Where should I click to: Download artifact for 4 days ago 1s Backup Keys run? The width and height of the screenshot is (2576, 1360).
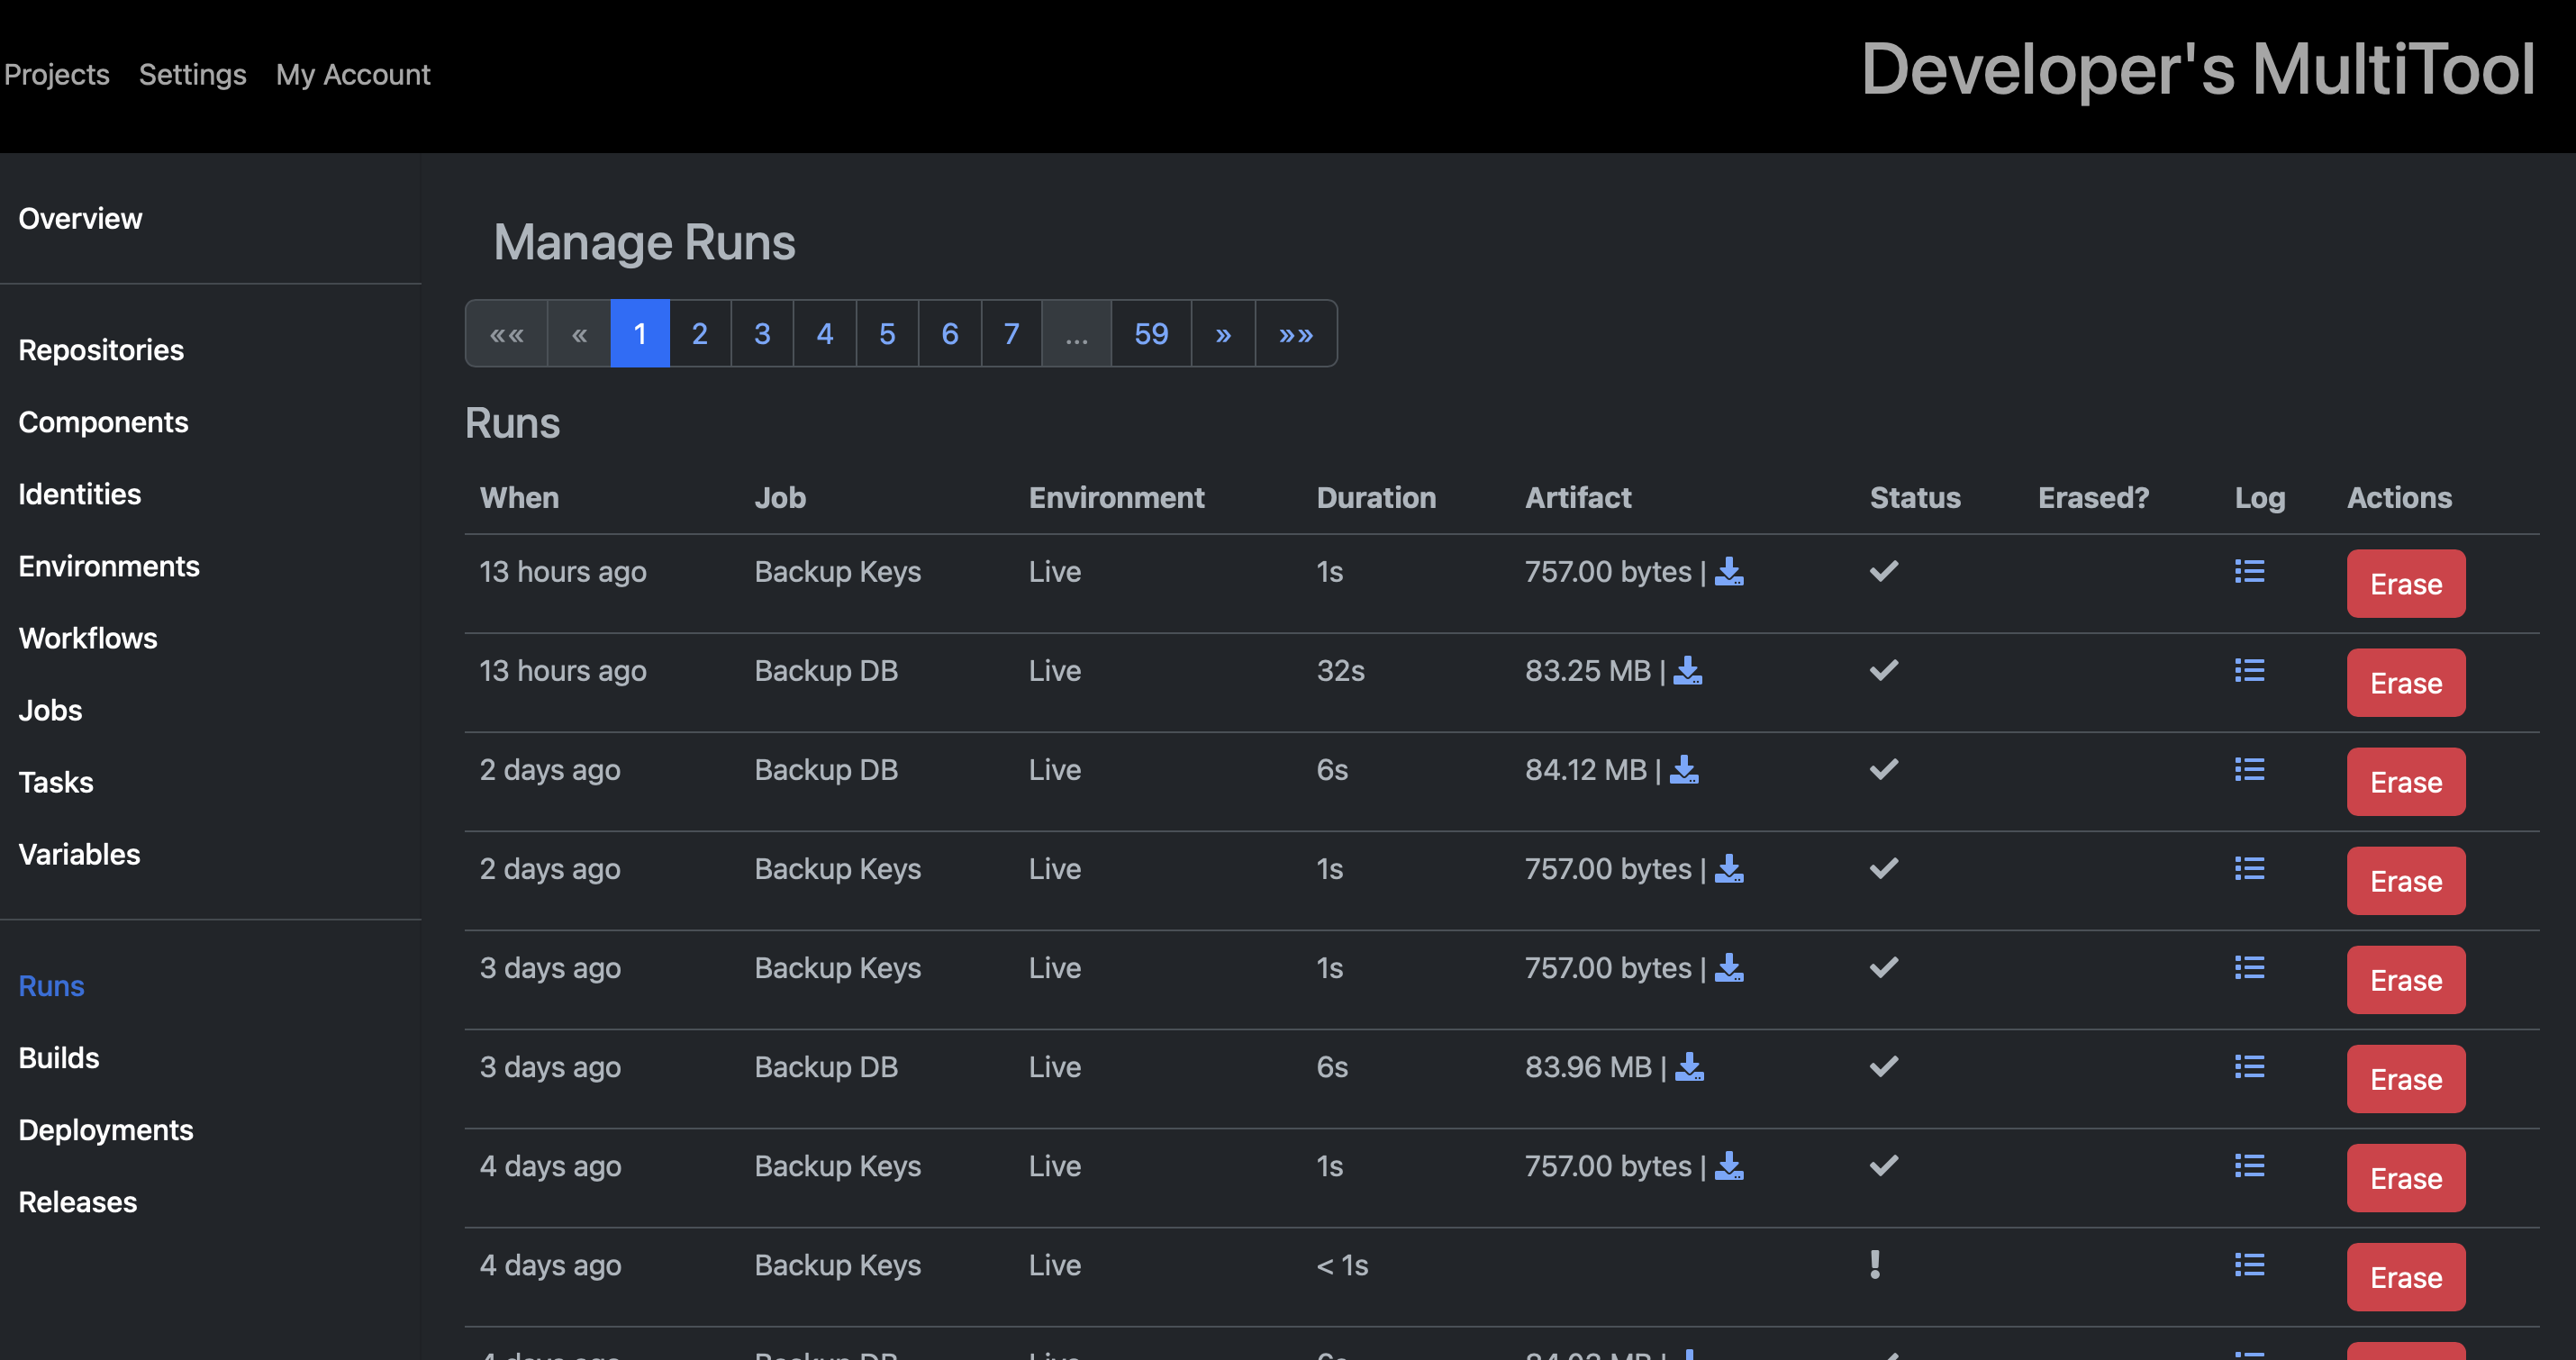[x=1729, y=1166]
